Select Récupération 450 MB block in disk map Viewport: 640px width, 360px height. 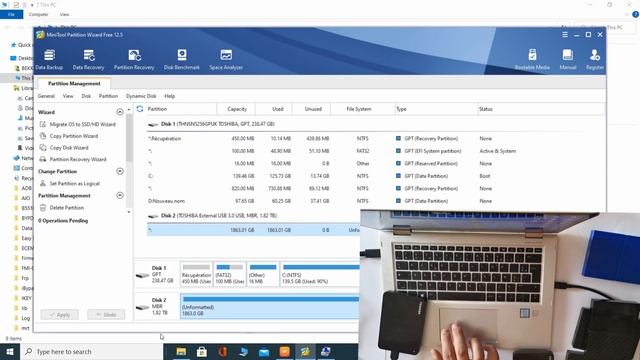[196, 274]
